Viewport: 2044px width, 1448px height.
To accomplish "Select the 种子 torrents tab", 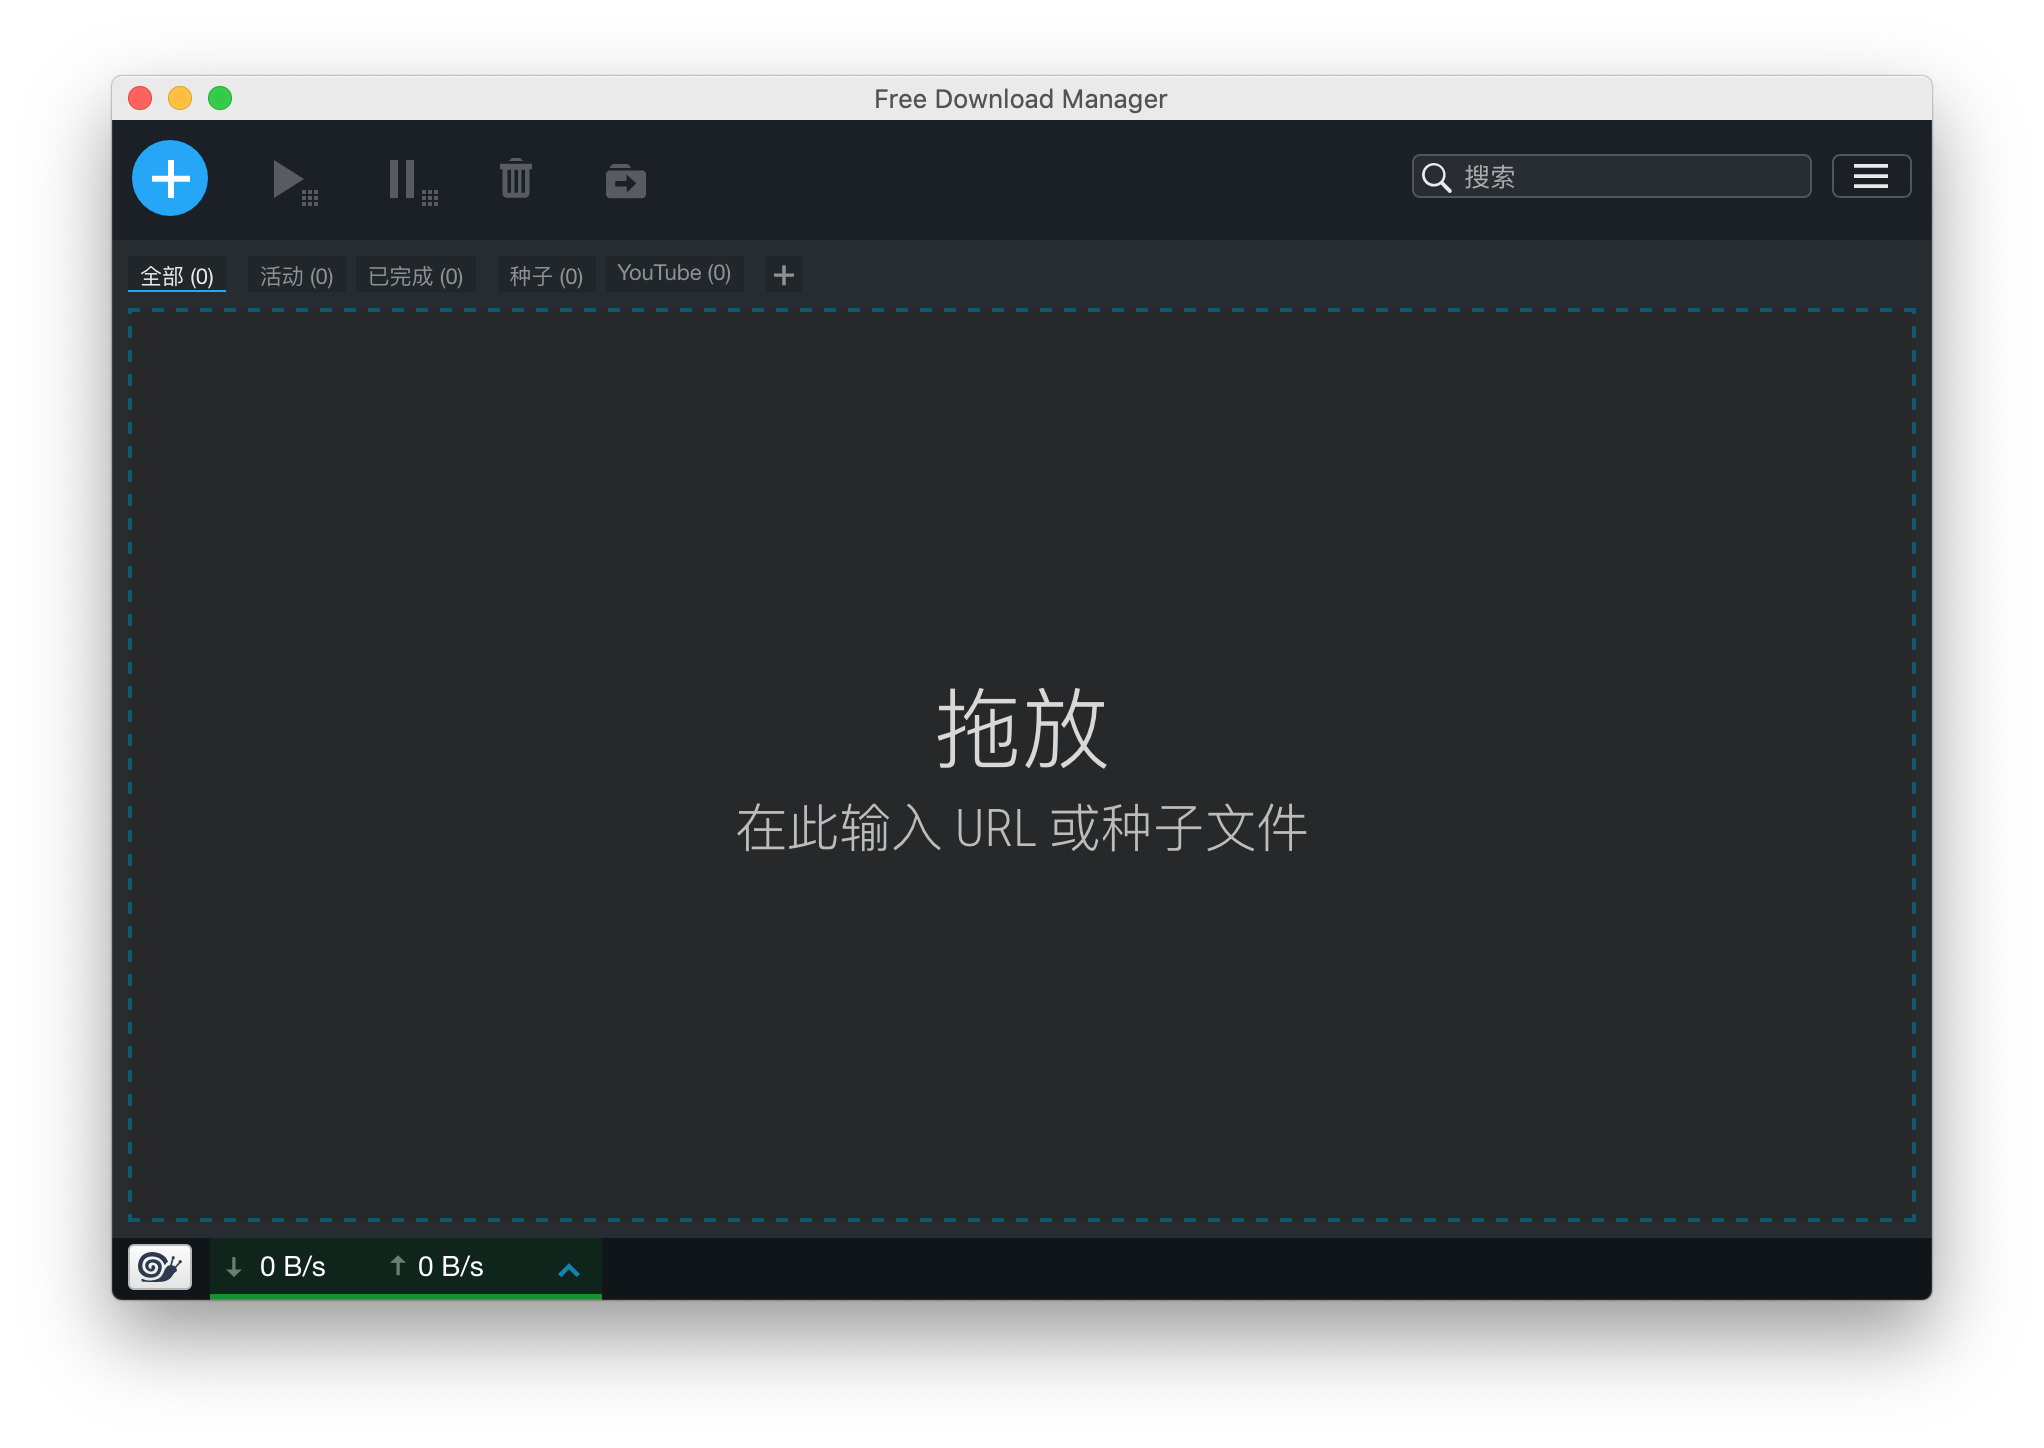I will [x=545, y=274].
